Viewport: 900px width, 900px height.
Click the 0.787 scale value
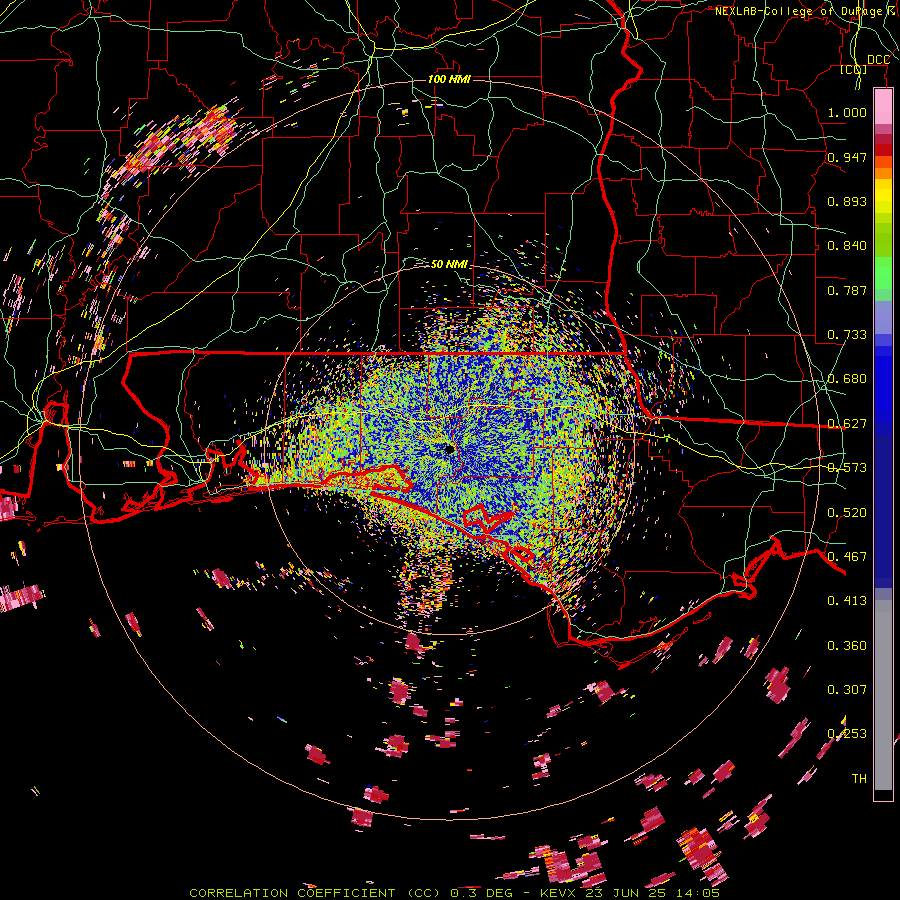click(x=847, y=290)
